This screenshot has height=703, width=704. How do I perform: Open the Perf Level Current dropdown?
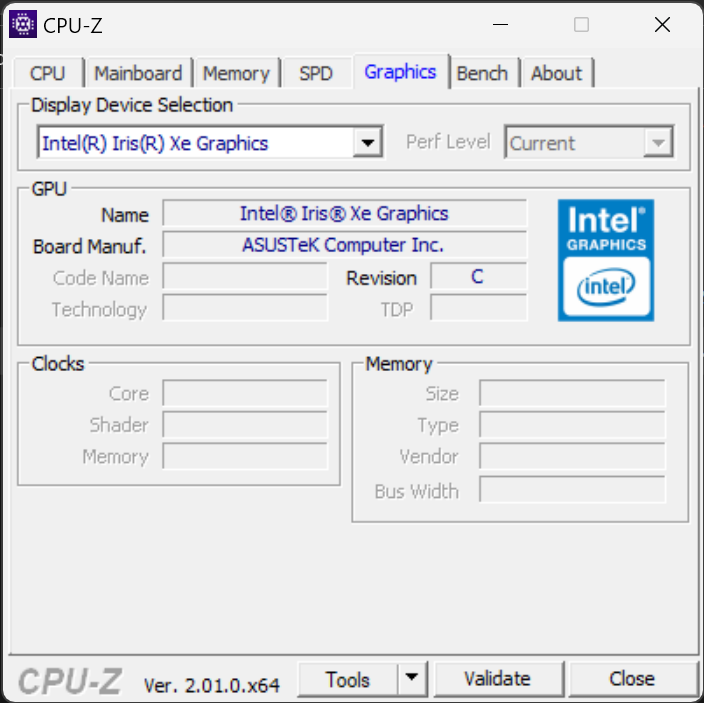coord(589,142)
